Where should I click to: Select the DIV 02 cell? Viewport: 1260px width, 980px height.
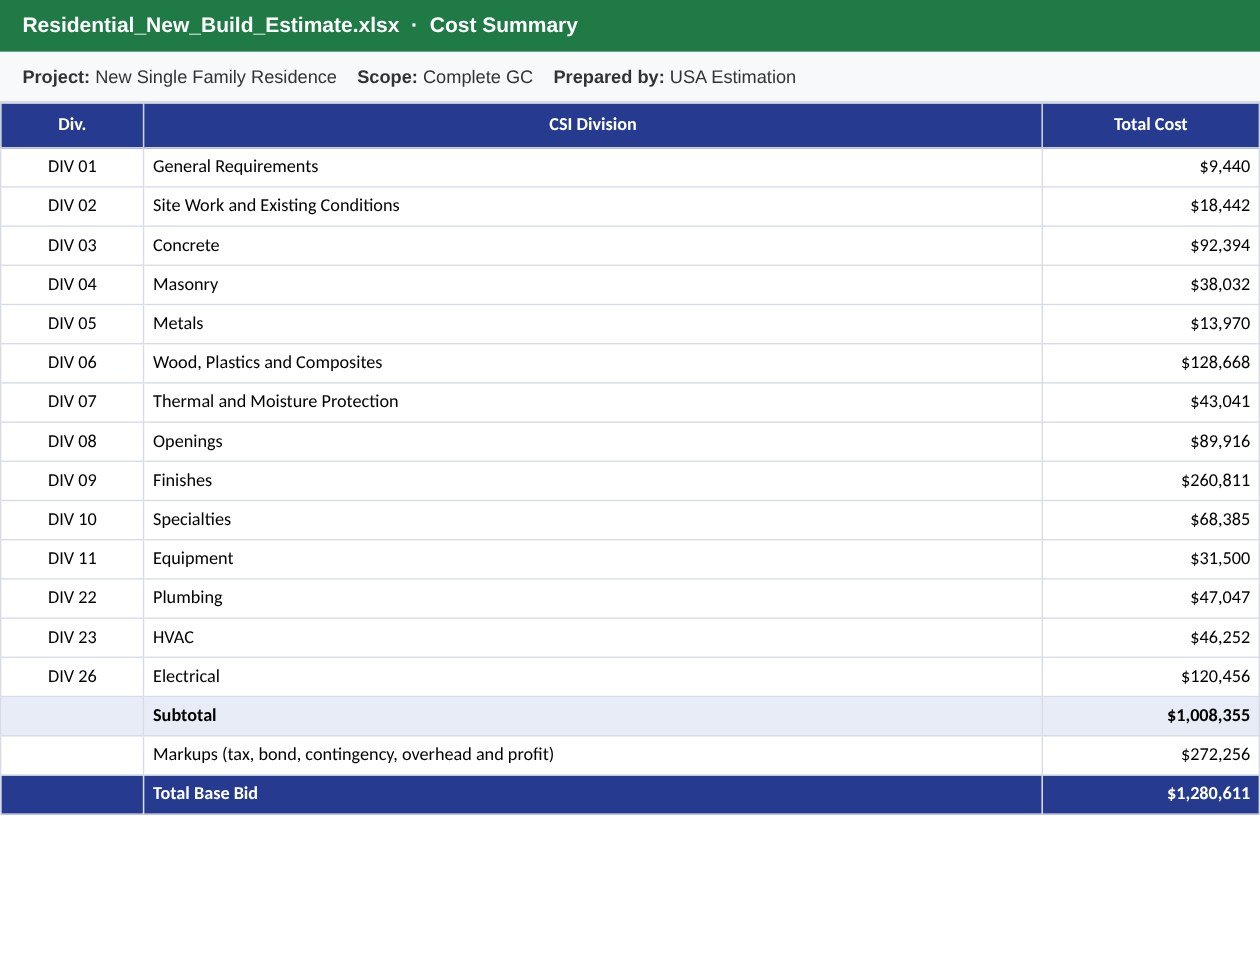click(72, 206)
